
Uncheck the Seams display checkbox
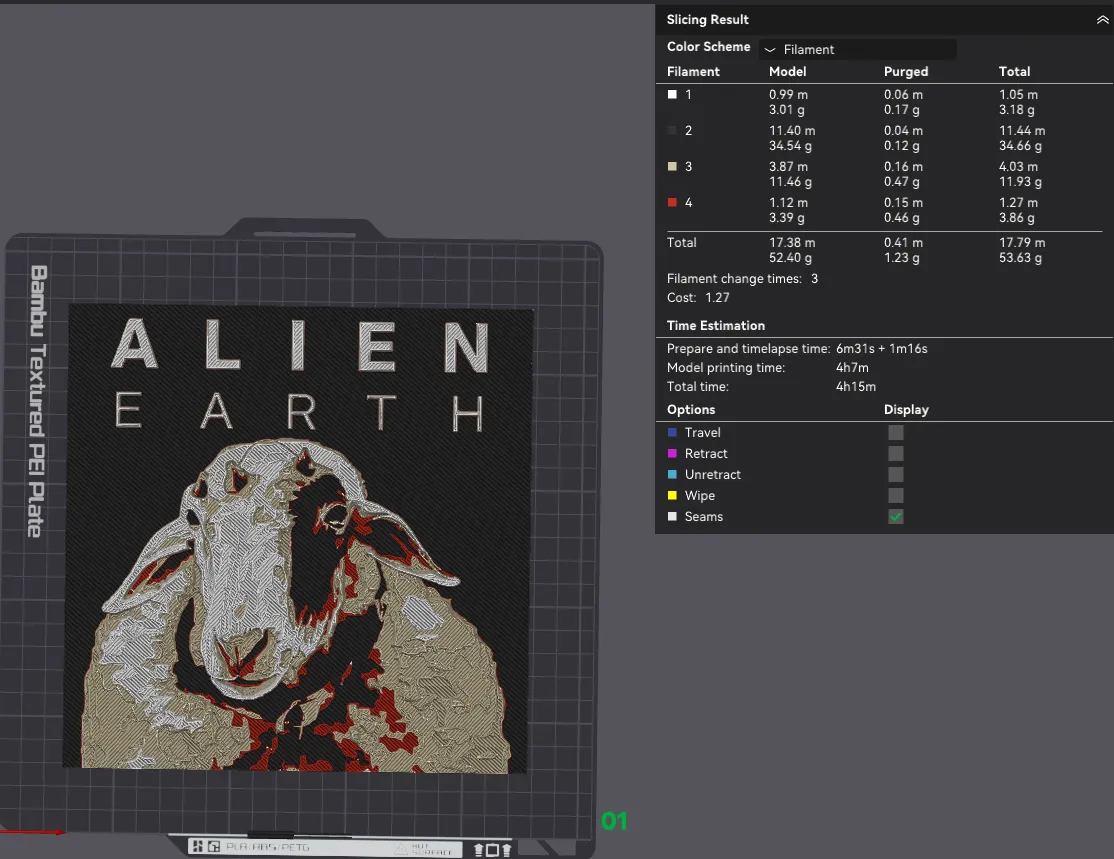pos(896,517)
